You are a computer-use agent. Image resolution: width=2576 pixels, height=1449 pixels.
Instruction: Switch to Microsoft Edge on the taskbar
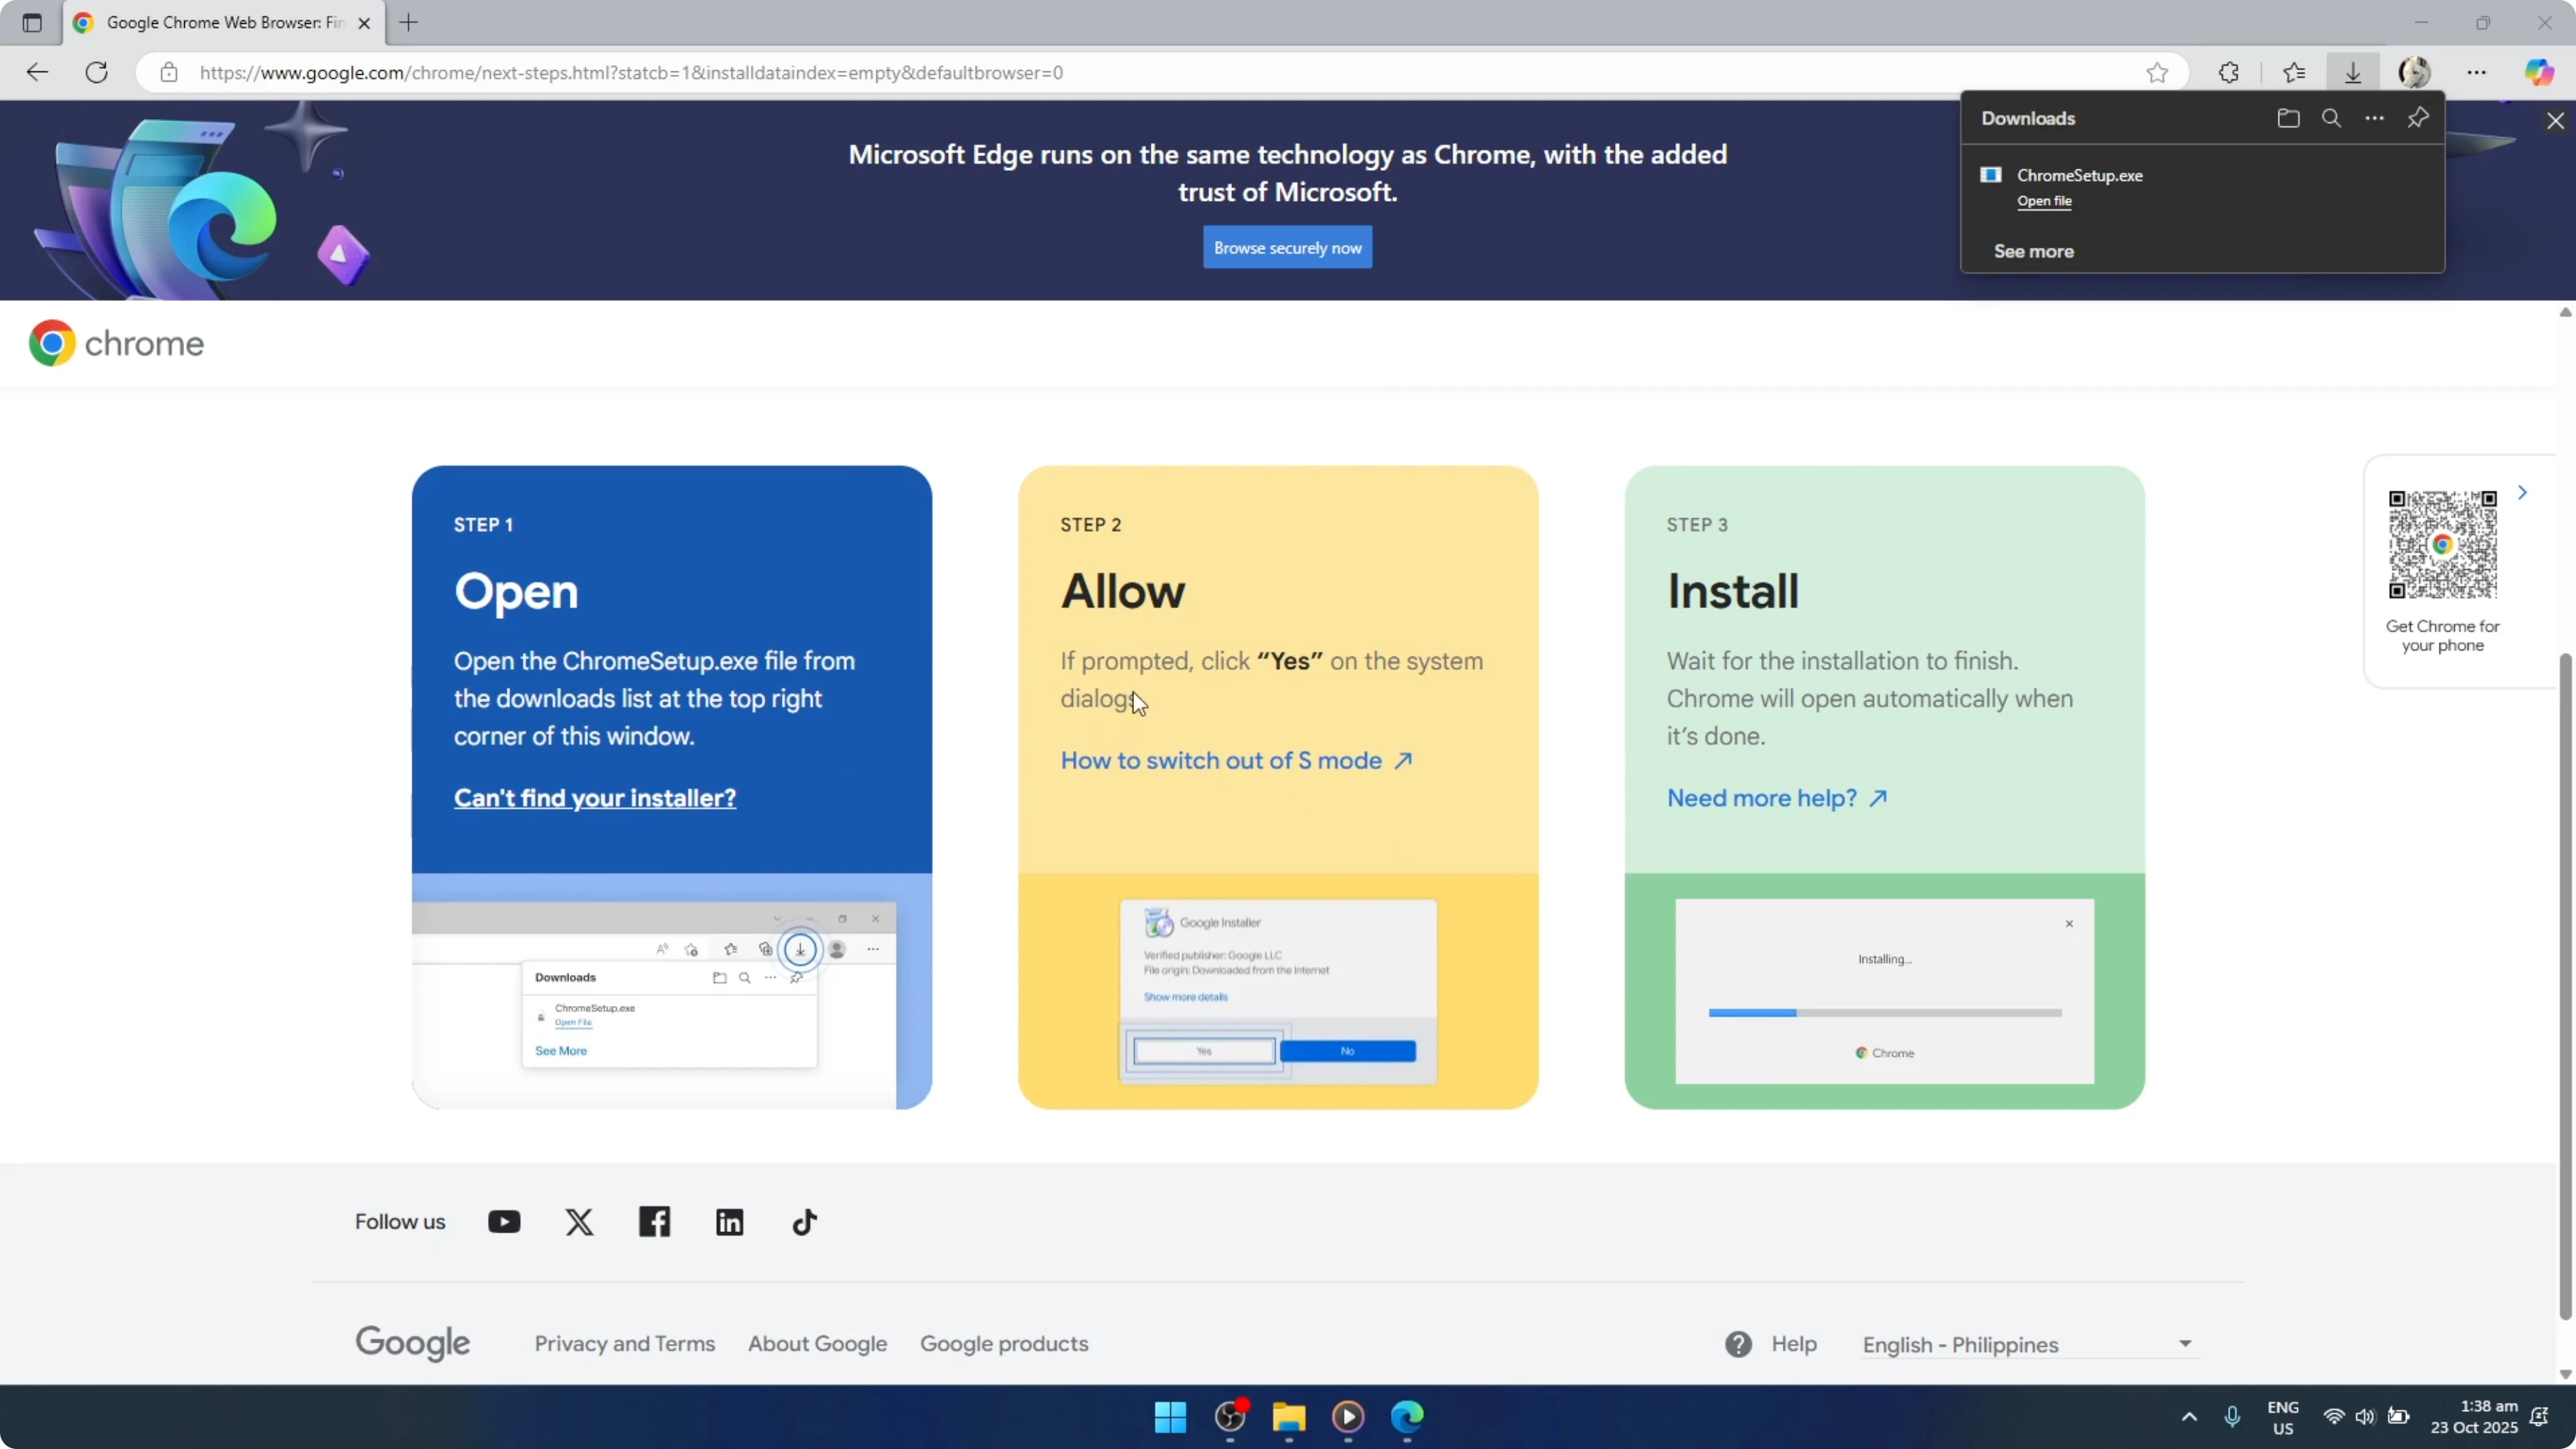click(1407, 1416)
